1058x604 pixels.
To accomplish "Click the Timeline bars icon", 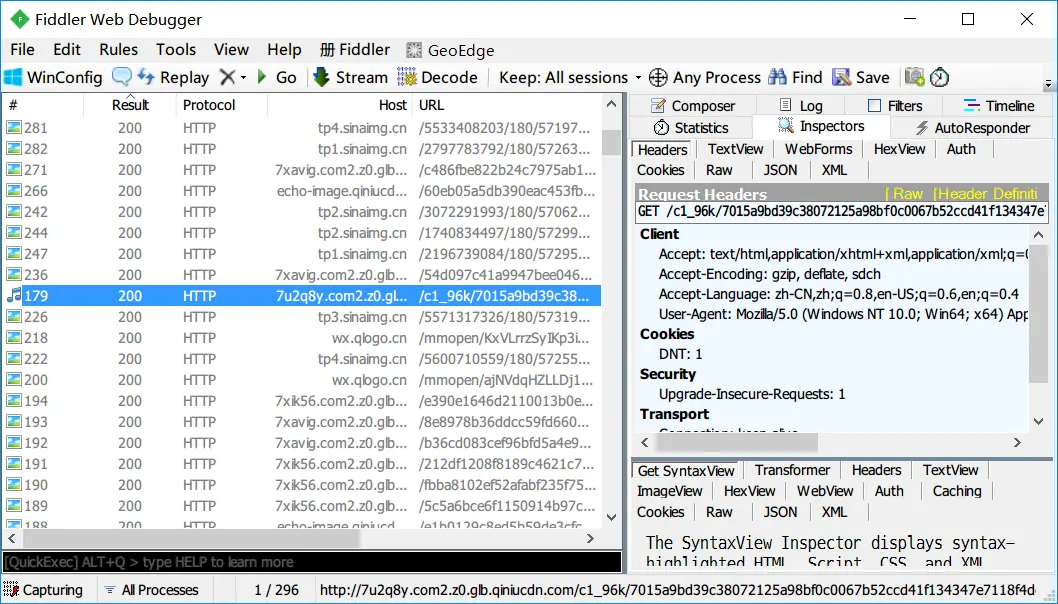I will (x=972, y=105).
